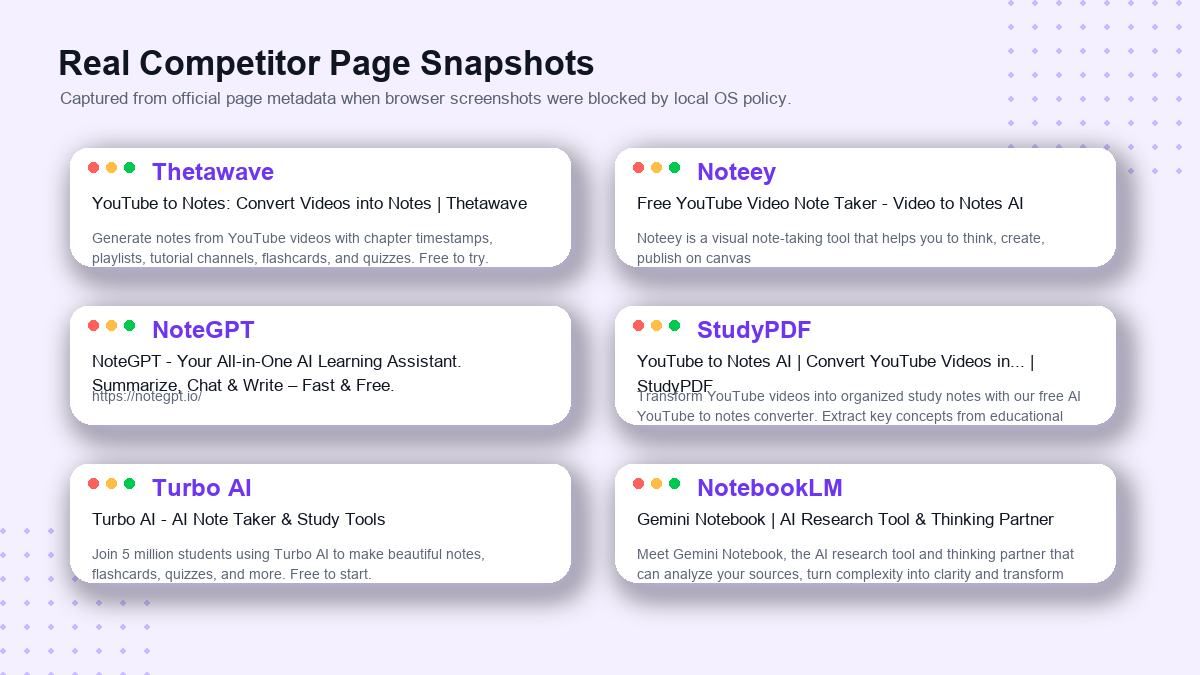Open the Thetawave card heading
Screen dimensions: 1200x675
[x=213, y=172]
